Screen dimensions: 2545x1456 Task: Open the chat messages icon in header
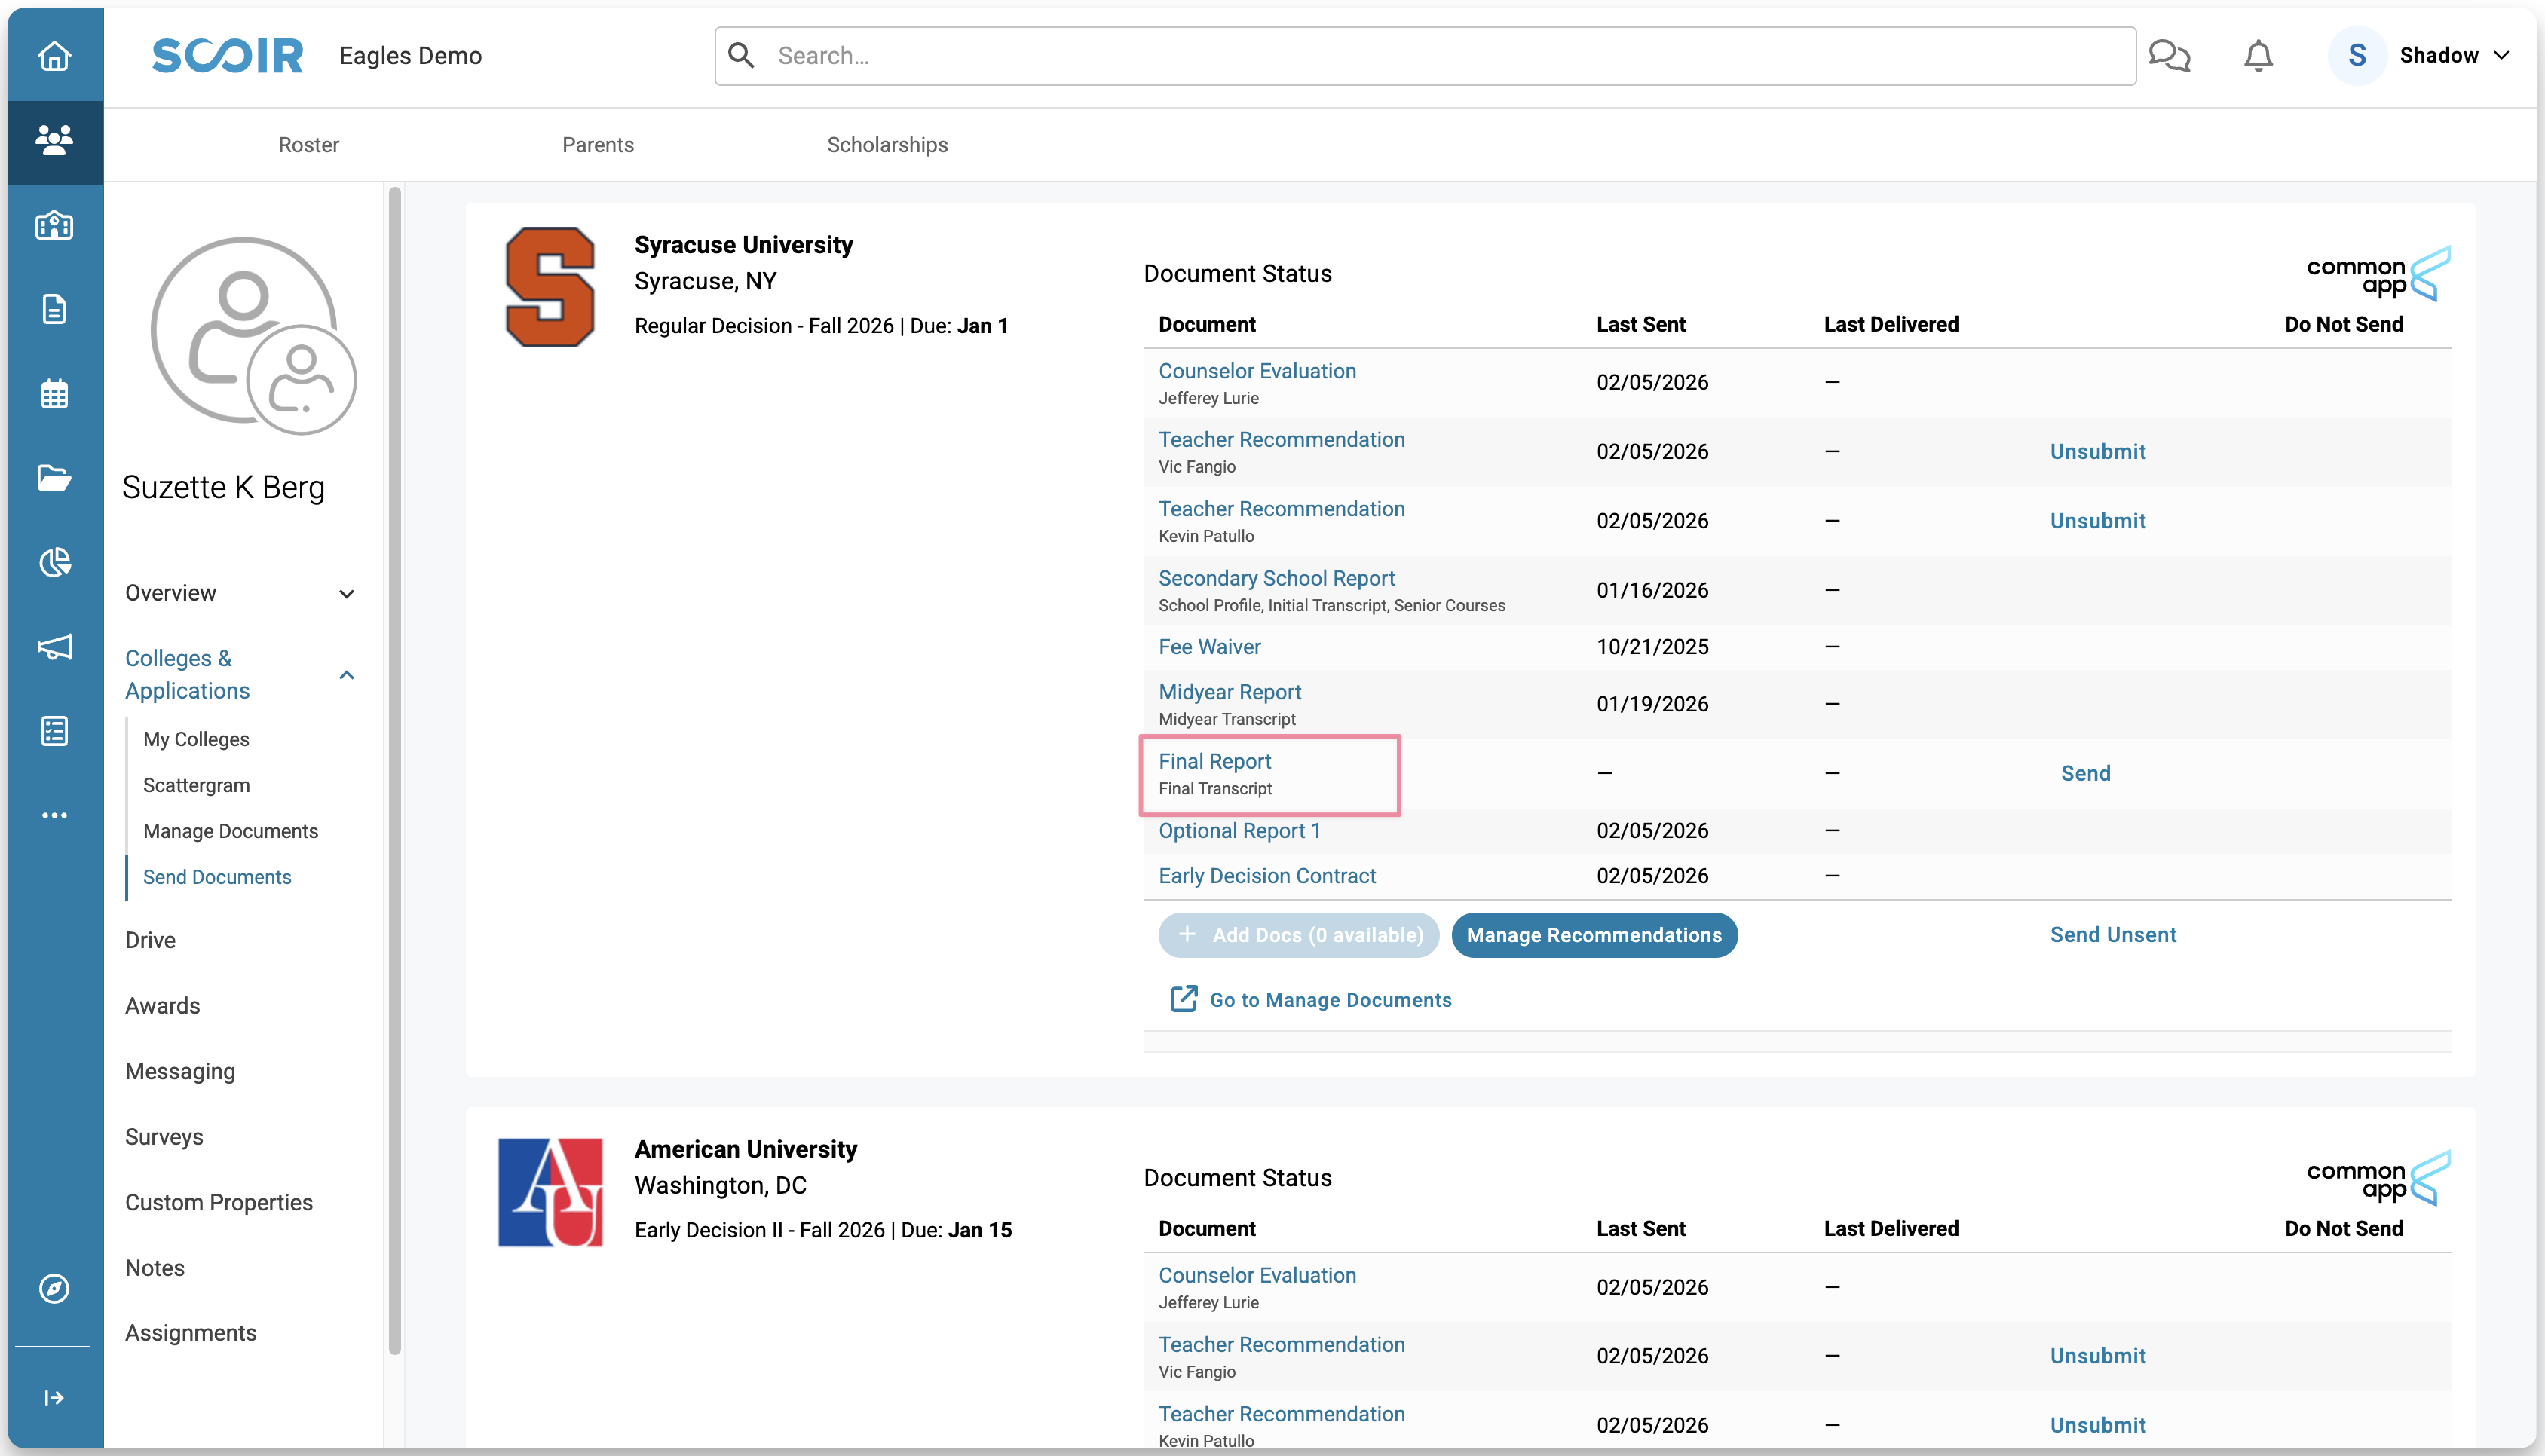point(2168,56)
